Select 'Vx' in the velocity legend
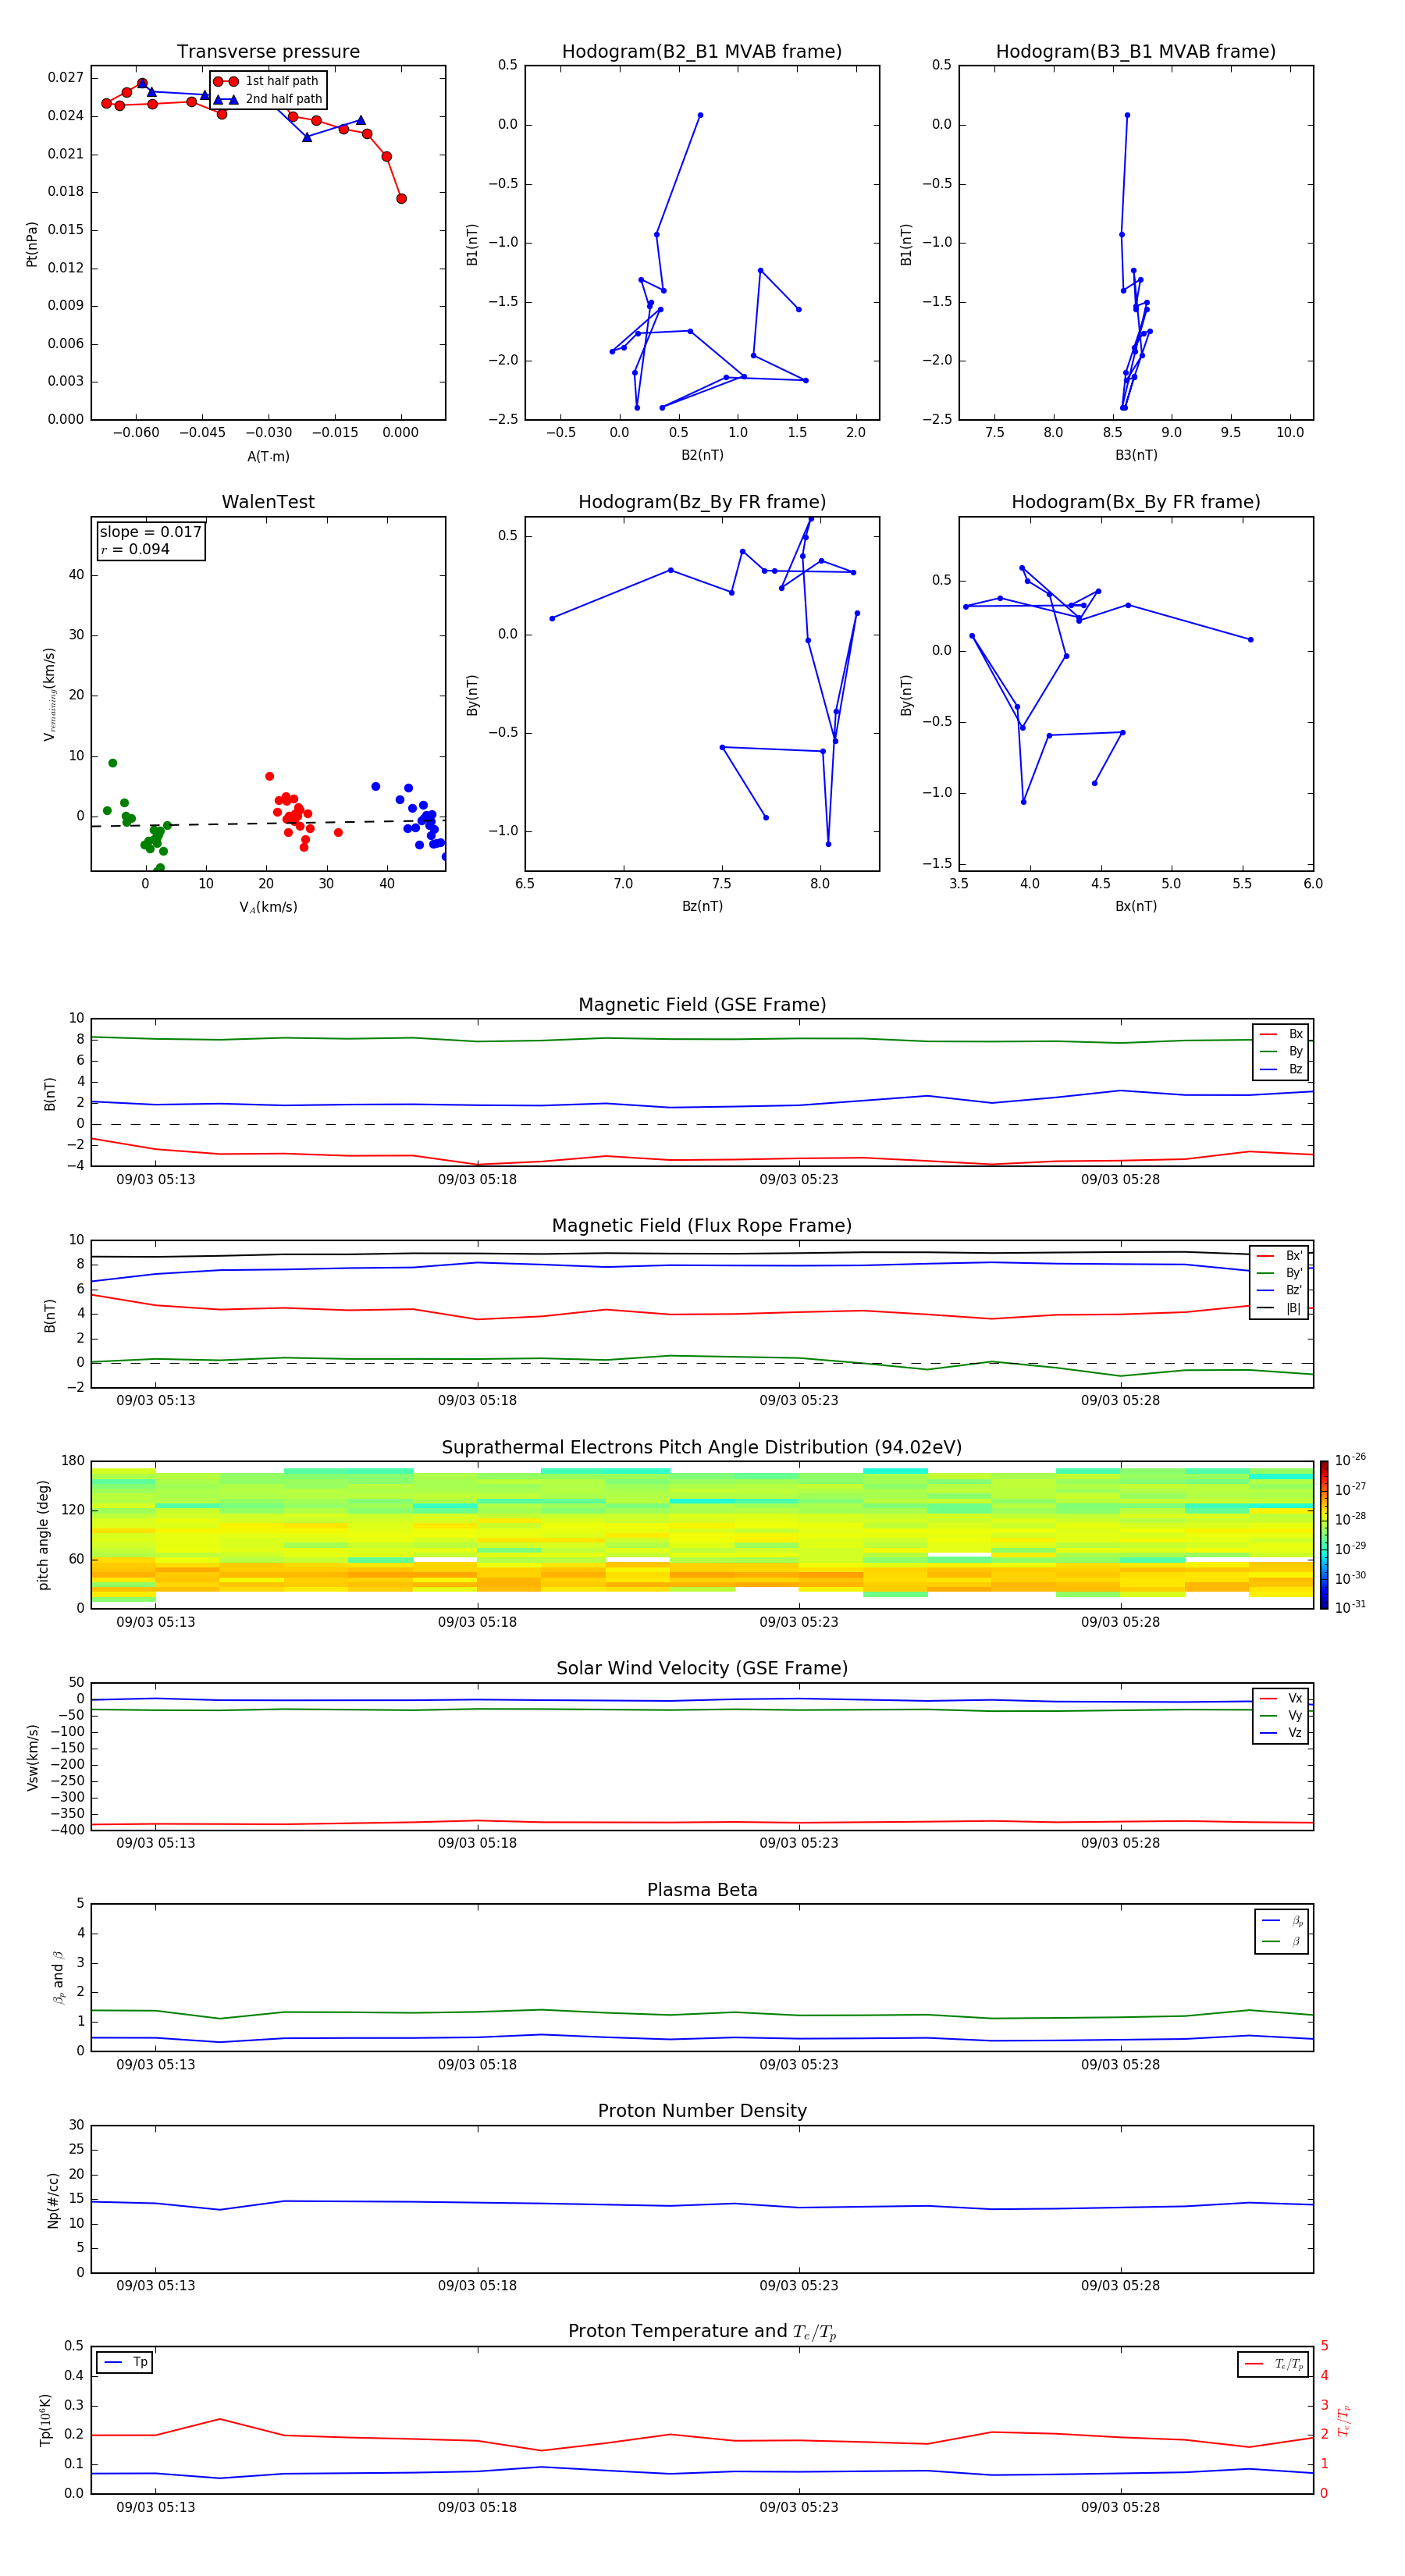Screen dimensions: 1405x2576 pyautogui.click(x=1281, y=1698)
